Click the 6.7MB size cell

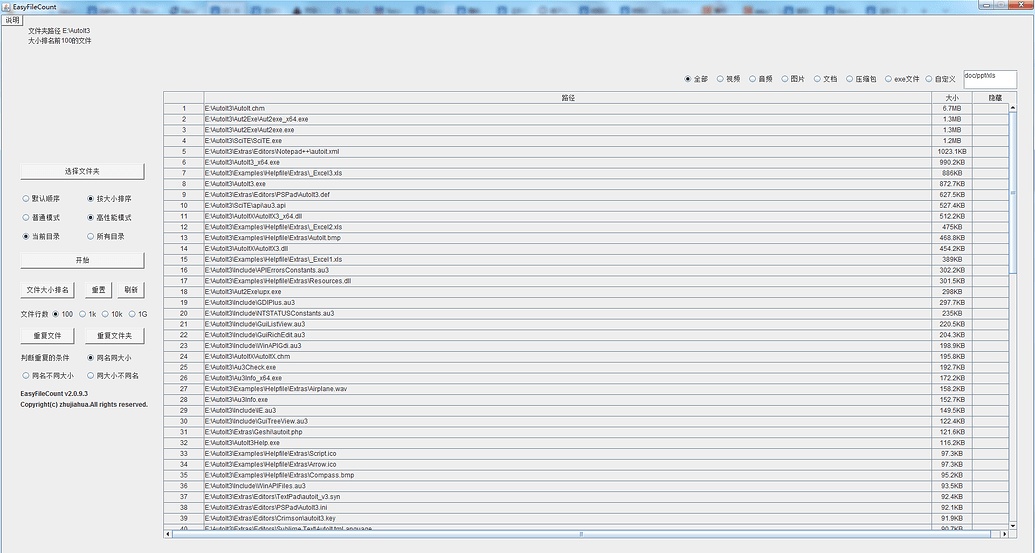952,108
